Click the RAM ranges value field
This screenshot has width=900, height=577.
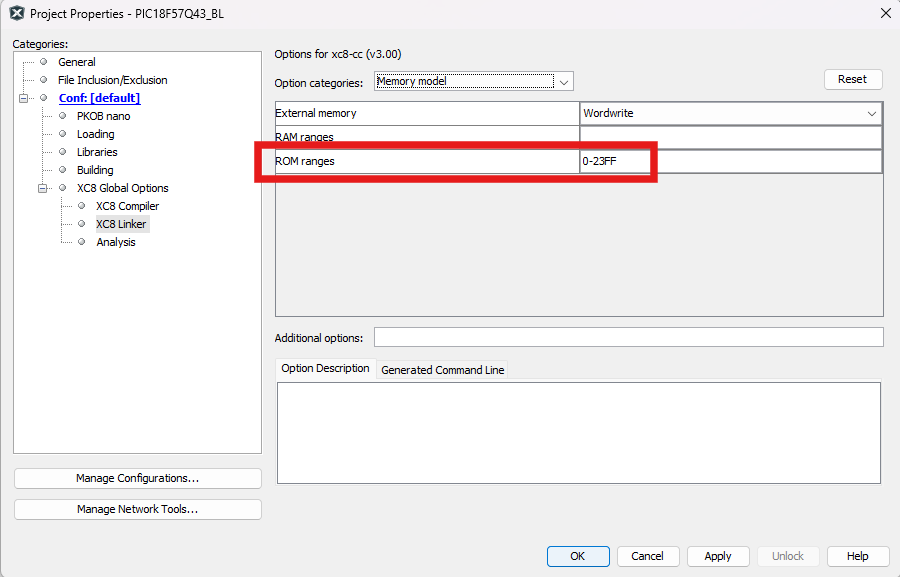(x=730, y=137)
